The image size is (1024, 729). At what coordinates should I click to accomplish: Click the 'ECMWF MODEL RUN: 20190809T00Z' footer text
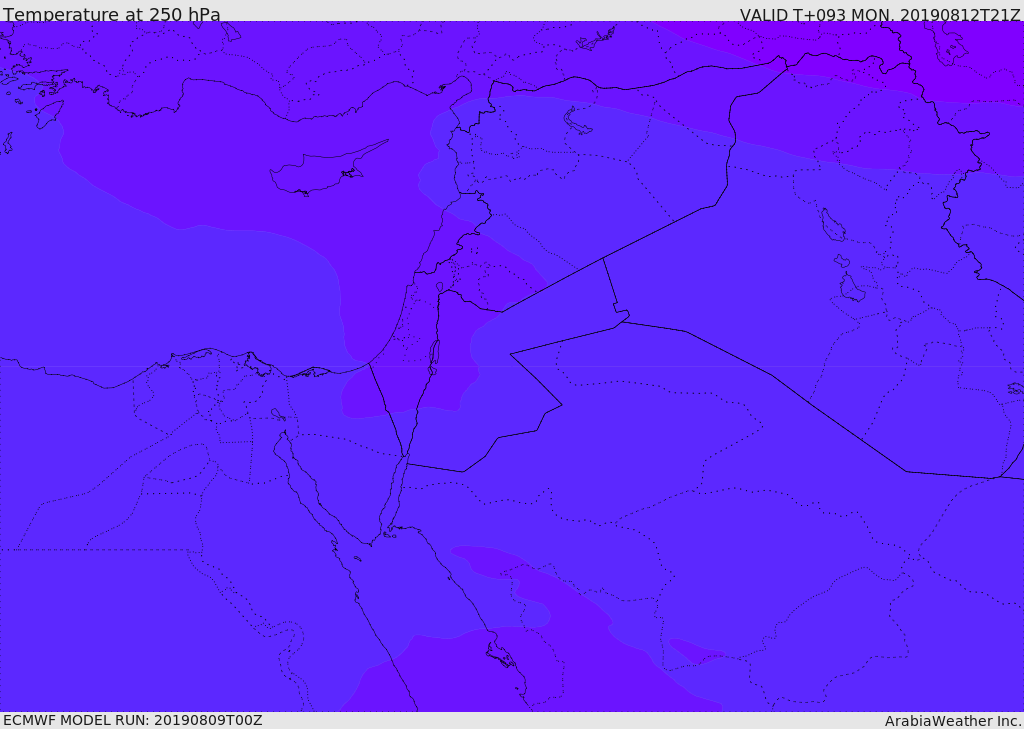tap(133, 720)
